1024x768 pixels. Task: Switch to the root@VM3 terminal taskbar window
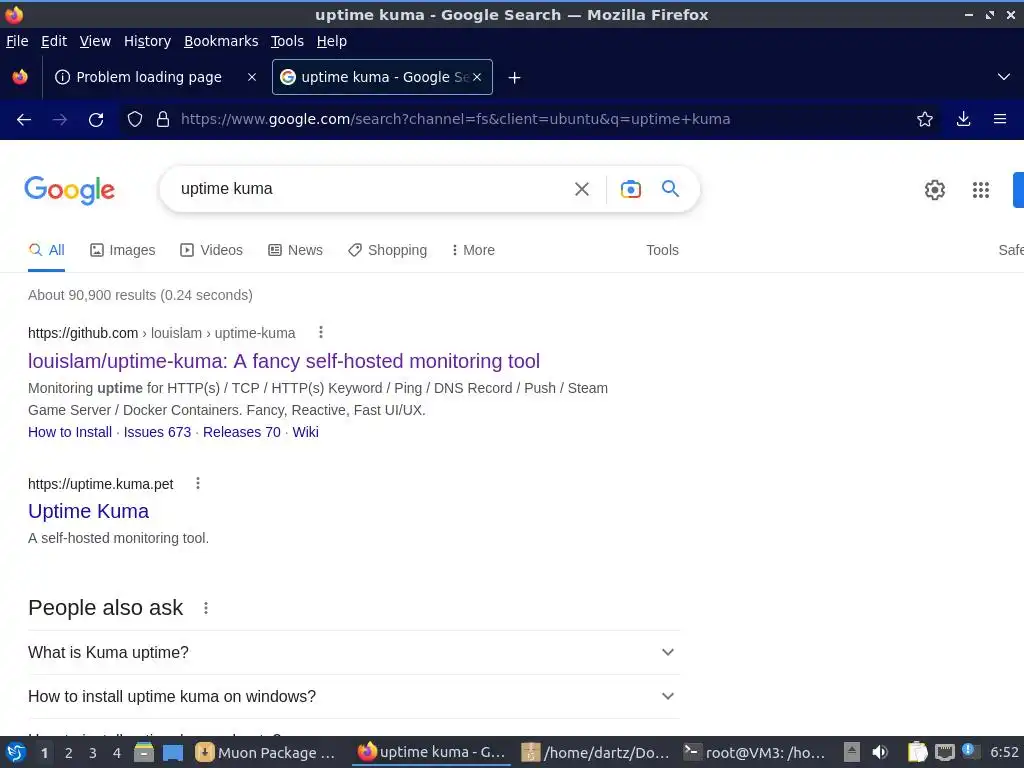point(756,753)
